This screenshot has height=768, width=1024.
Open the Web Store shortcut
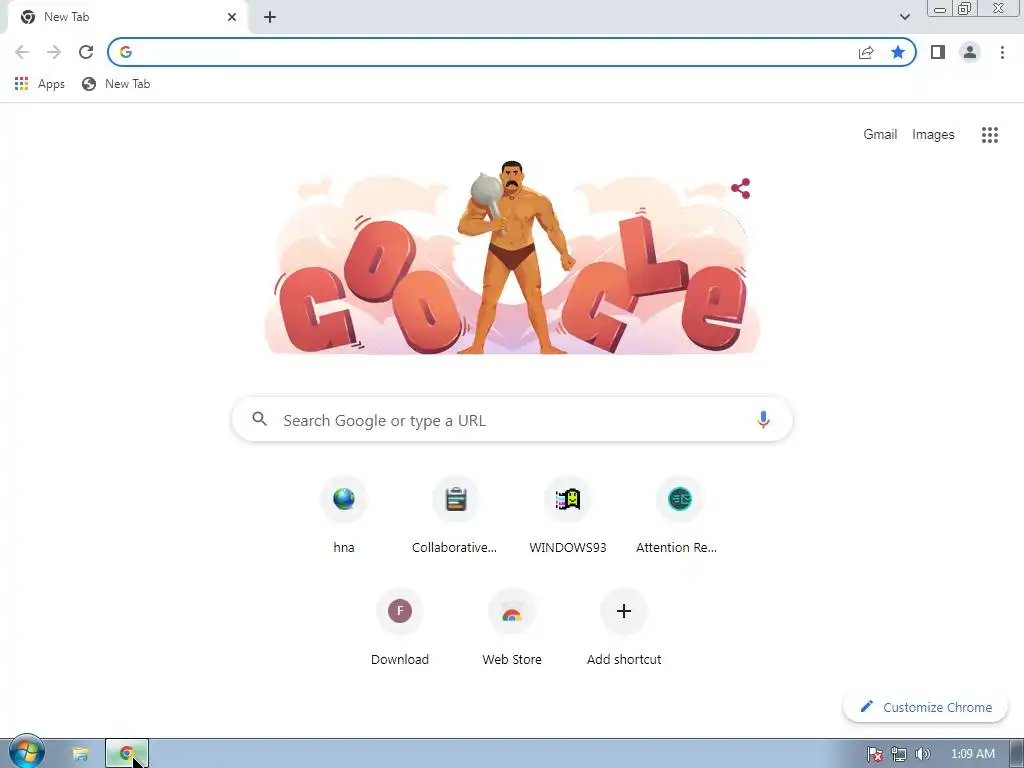point(512,628)
